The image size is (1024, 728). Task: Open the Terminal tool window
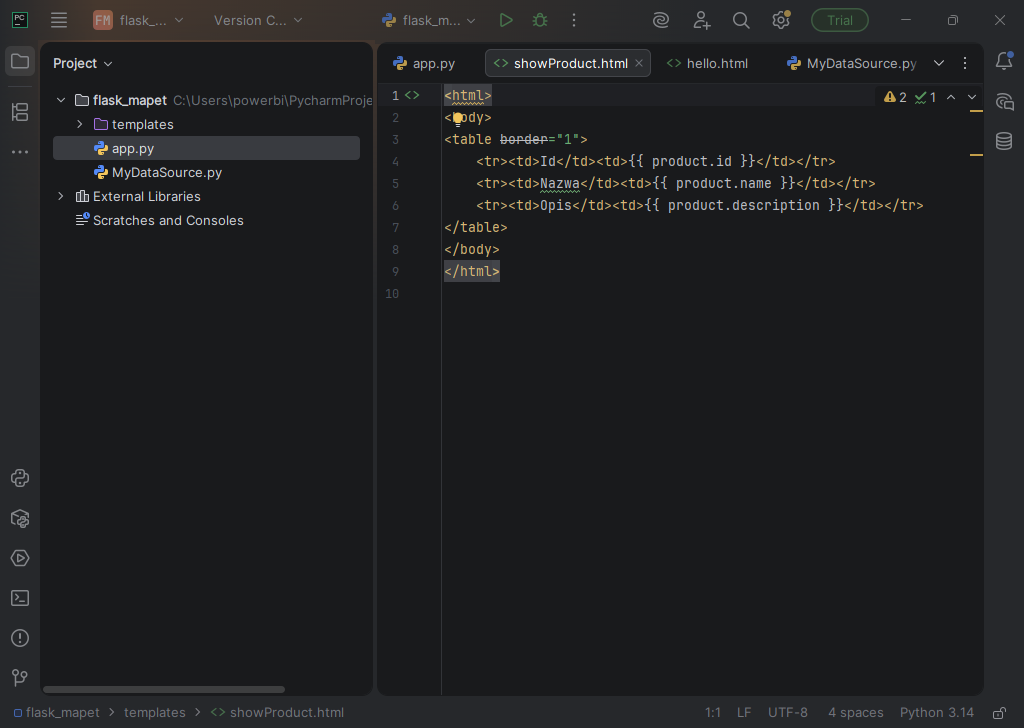[20, 598]
